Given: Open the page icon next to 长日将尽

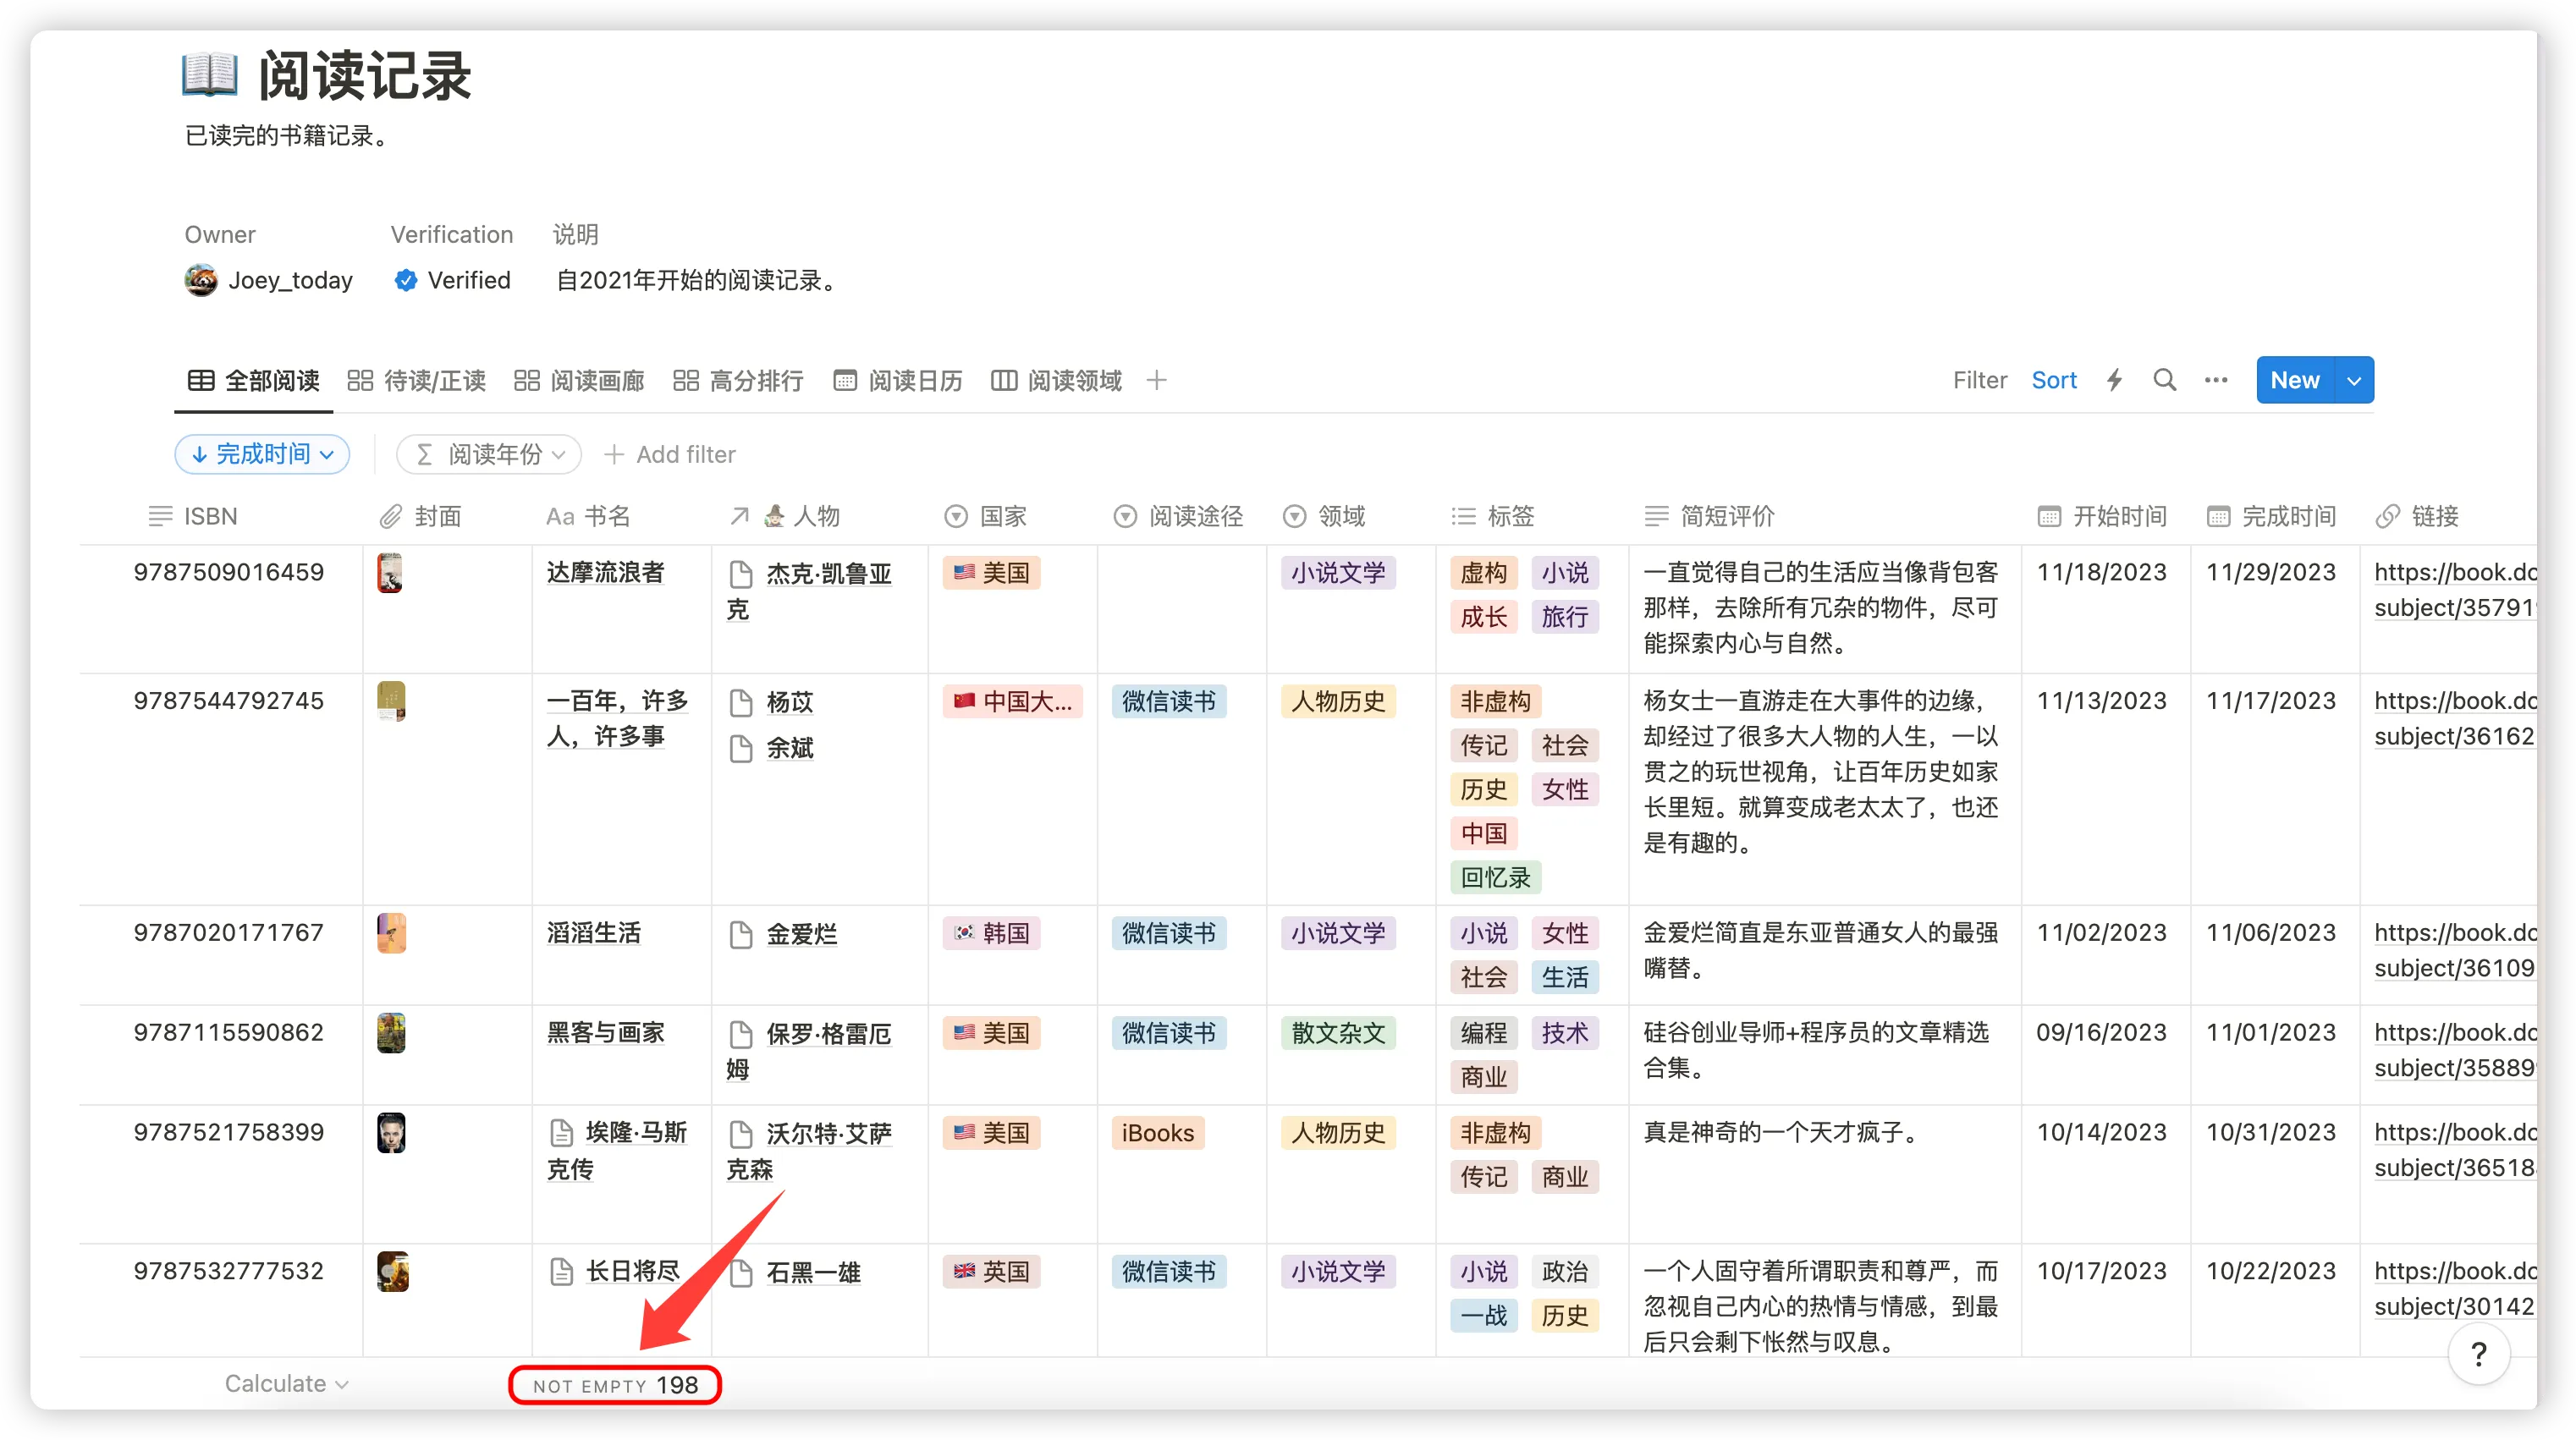Looking at the screenshot, I should [562, 1272].
